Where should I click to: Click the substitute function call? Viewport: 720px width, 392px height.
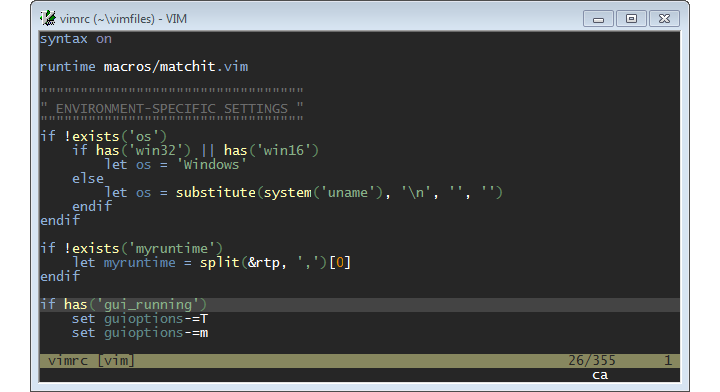[x=339, y=192]
